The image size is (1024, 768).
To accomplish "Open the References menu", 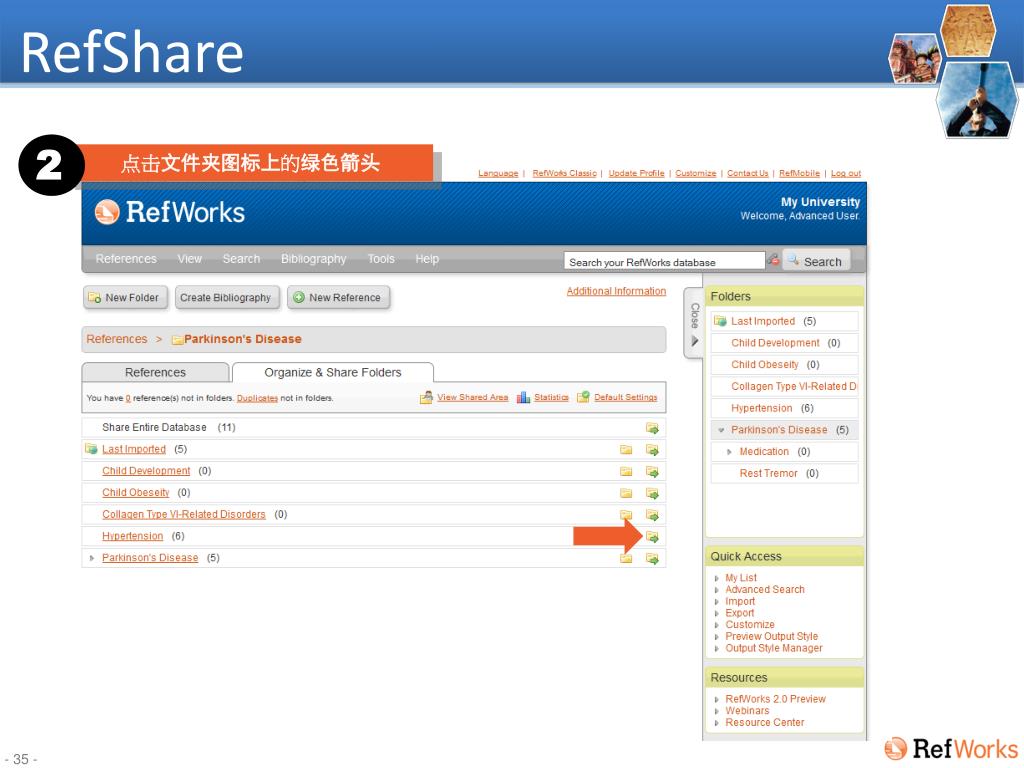I will 126,259.
